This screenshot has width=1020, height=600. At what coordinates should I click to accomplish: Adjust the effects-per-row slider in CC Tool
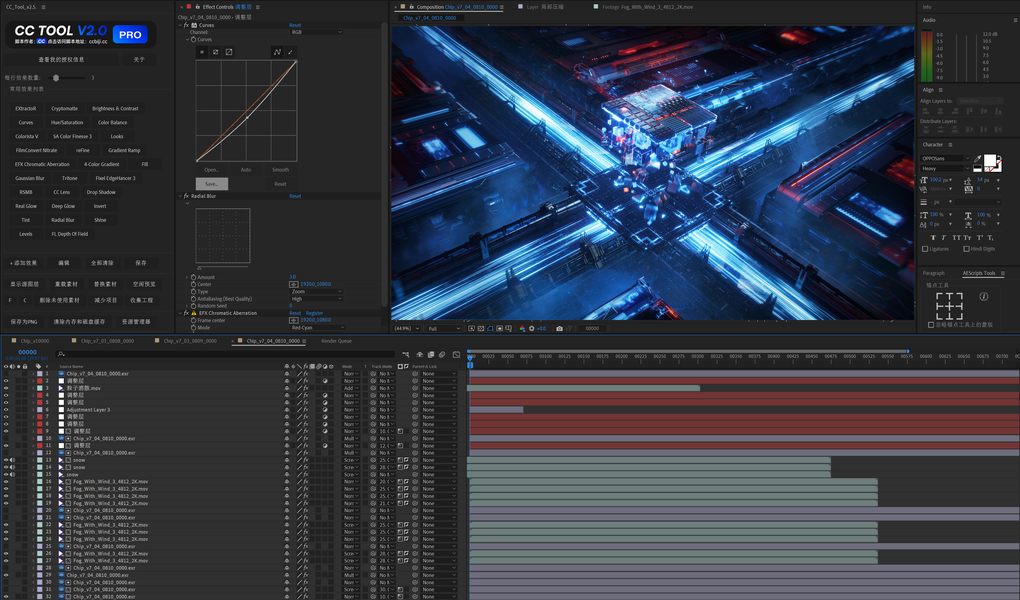coord(56,77)
